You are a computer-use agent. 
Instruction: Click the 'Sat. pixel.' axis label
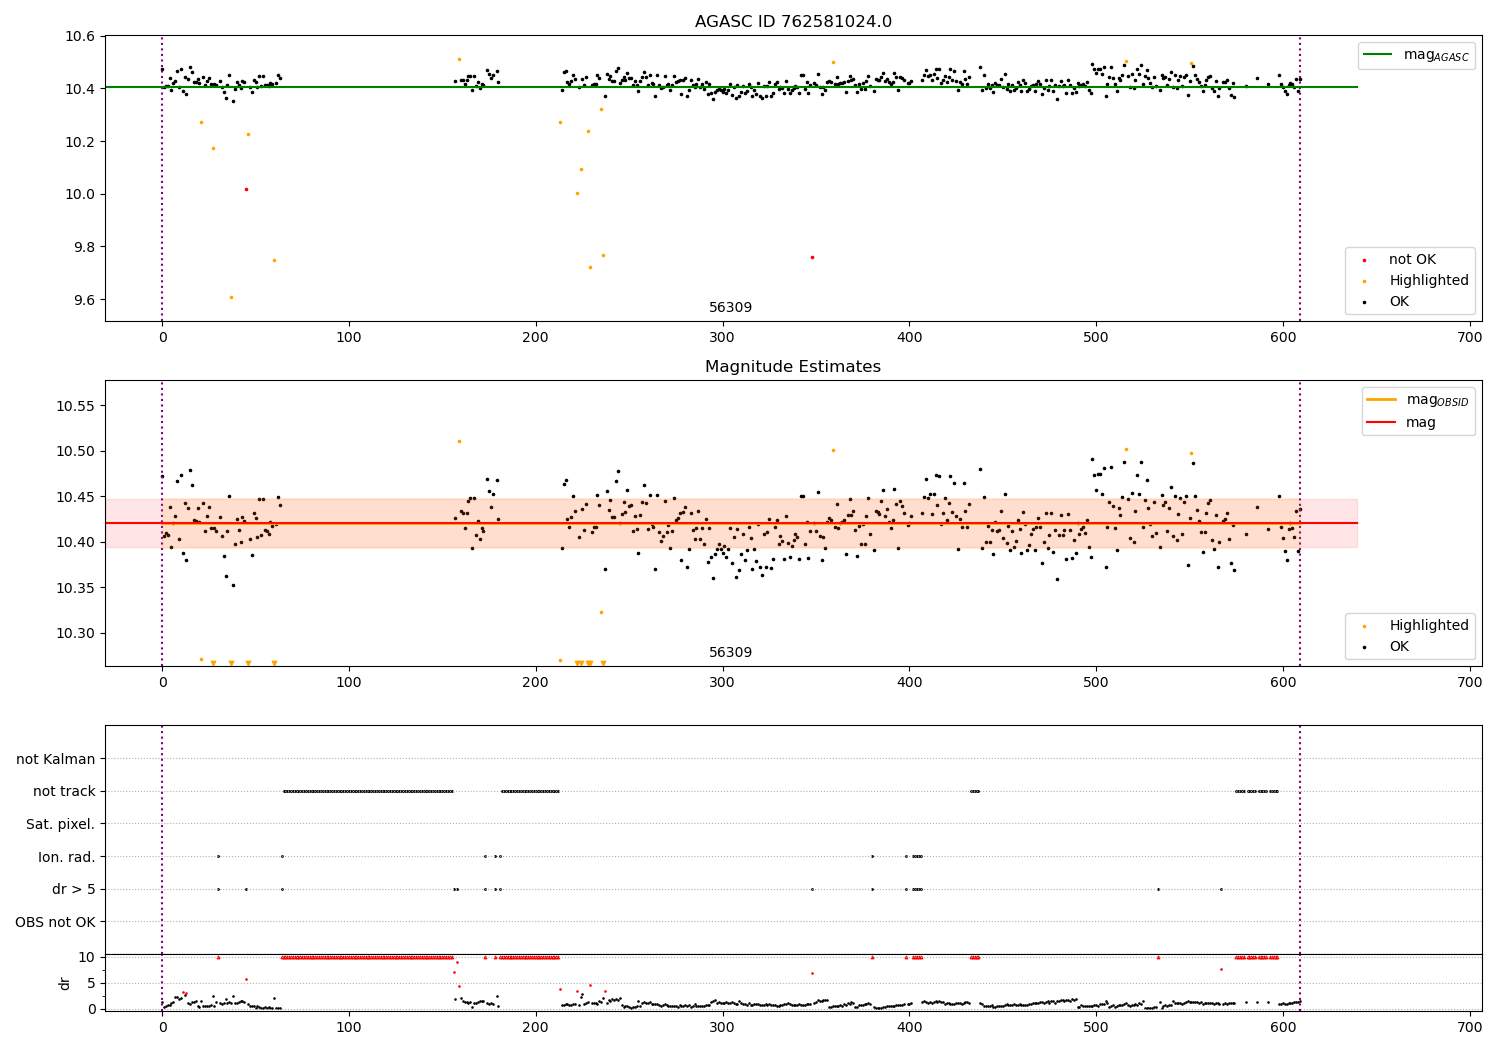tap(61, 824)
